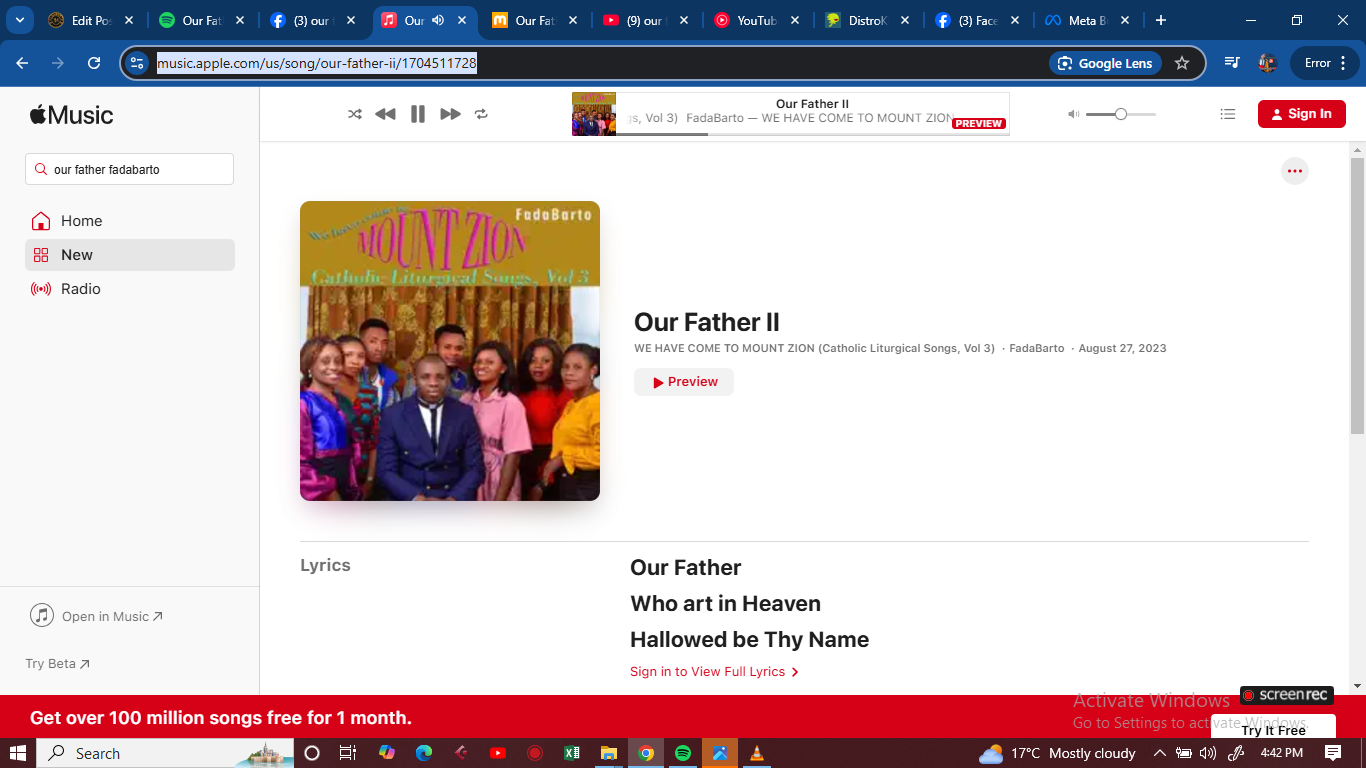
Task: Click the red Sign In button
Action: coord(1301,114)
